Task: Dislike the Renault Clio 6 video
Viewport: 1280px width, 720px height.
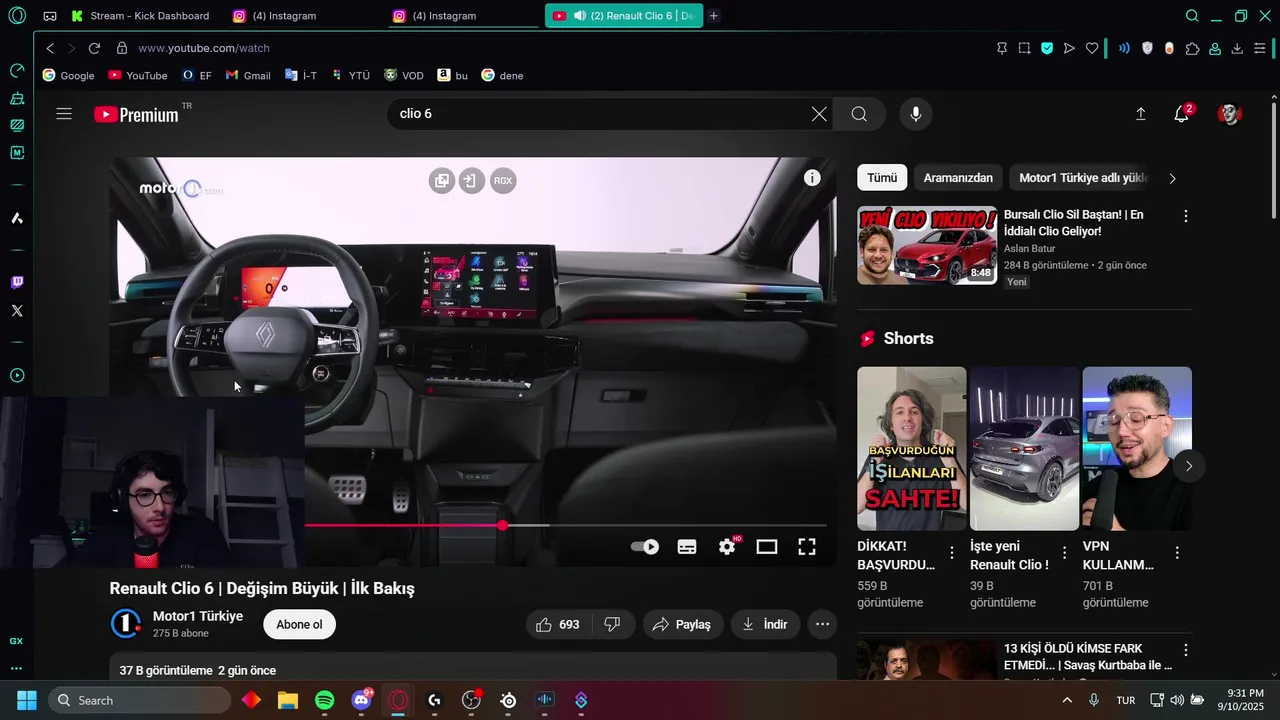Action: (613, 624)
